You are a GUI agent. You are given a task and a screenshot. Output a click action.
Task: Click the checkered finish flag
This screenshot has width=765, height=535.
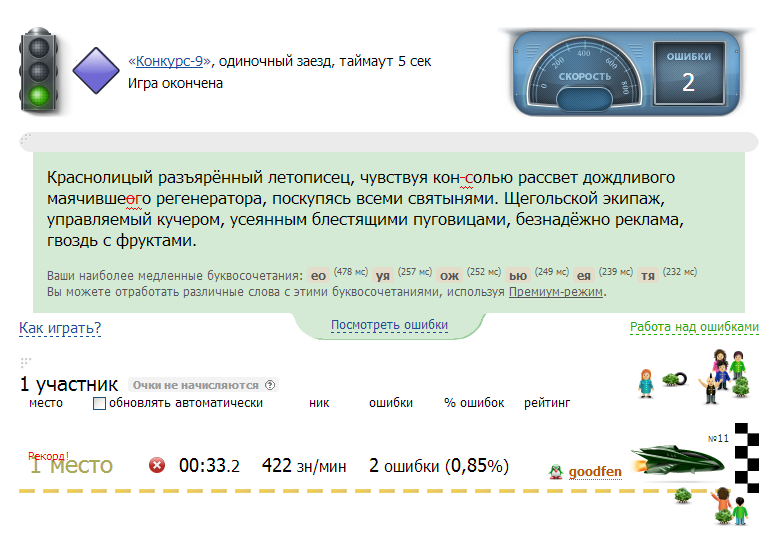(747, 458)
